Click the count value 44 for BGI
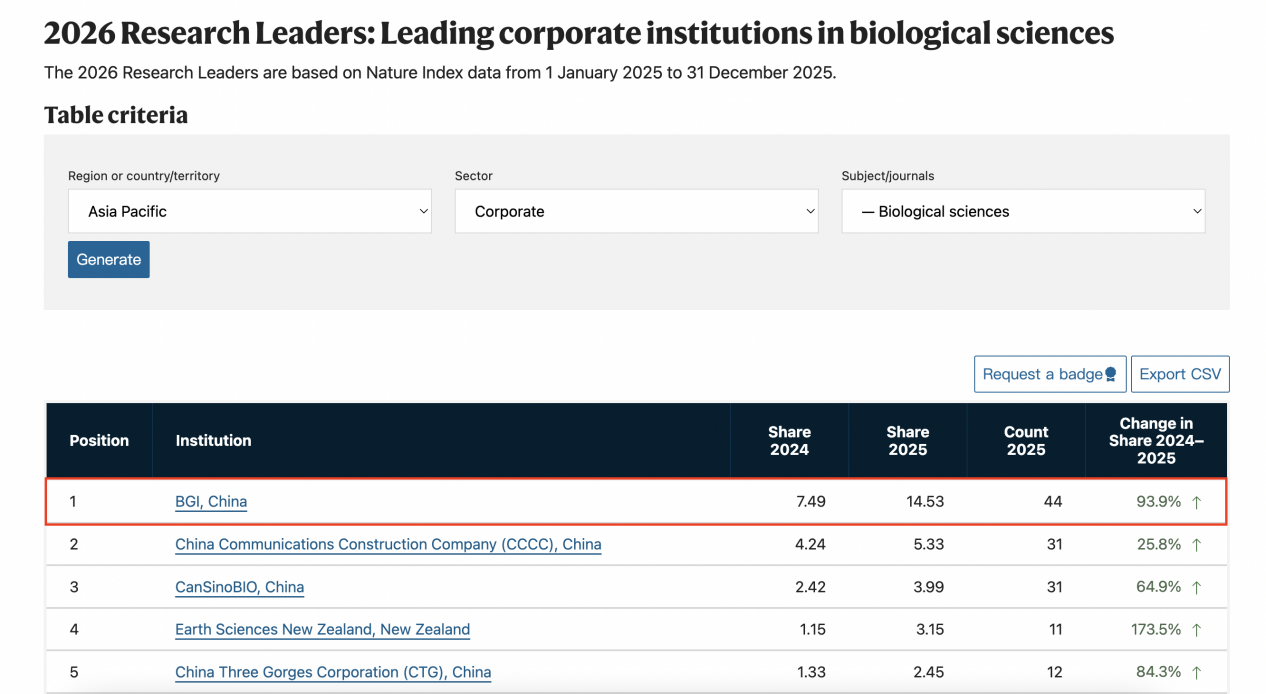The image size is (1266, 694). [1053, 502]
